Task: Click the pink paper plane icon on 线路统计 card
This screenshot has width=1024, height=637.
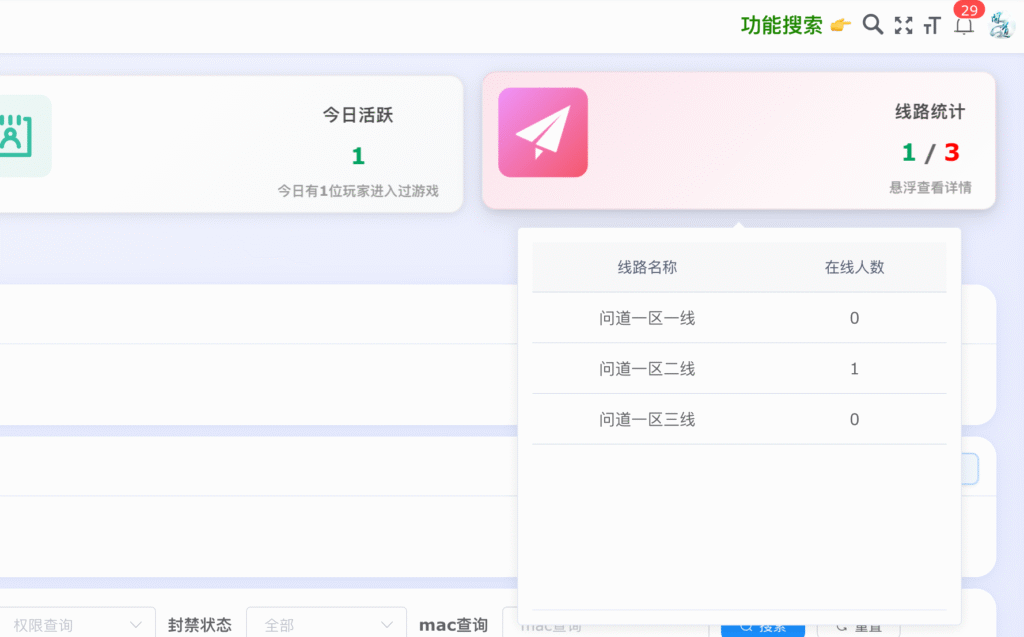Action: [542, 132]
